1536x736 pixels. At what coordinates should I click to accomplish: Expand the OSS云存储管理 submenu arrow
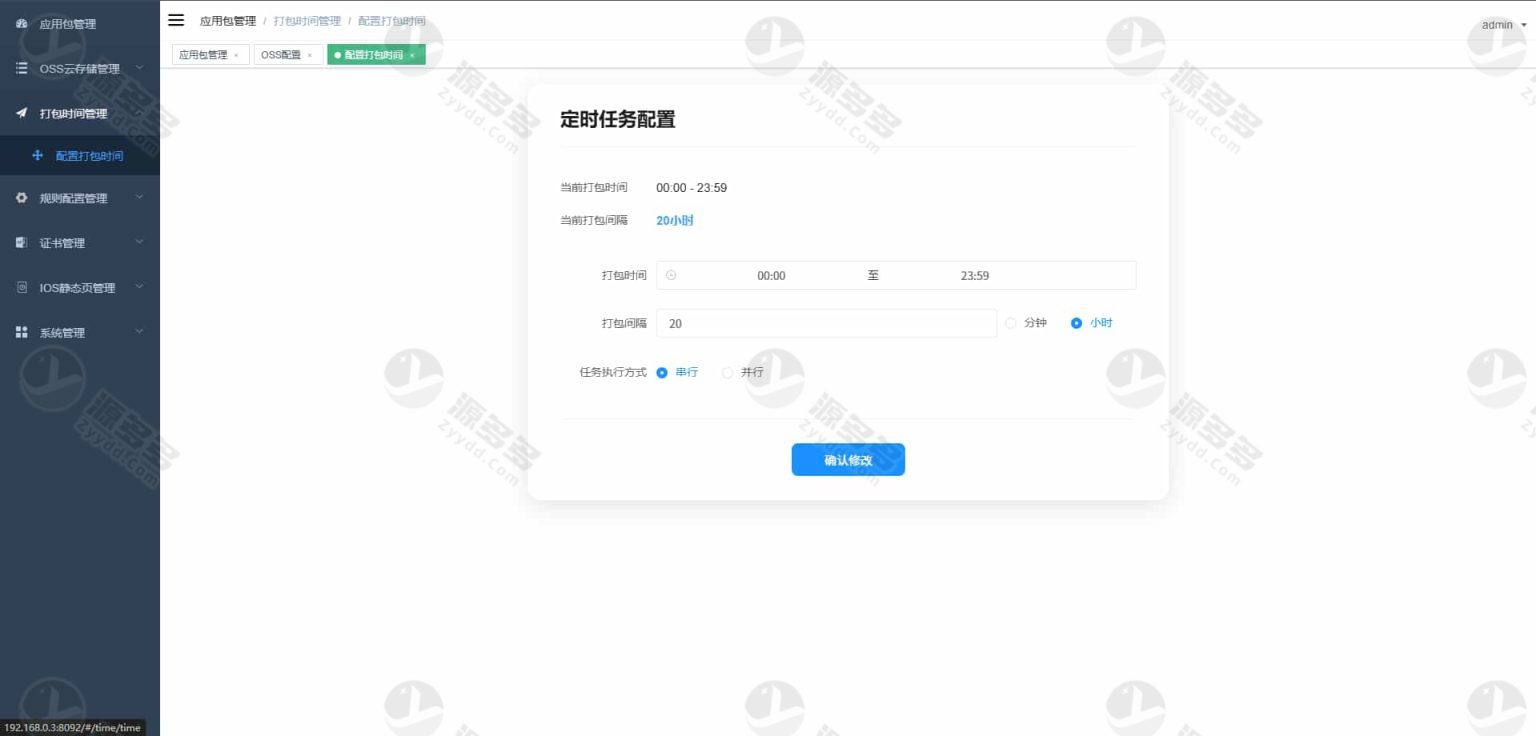tap(139, 68)
